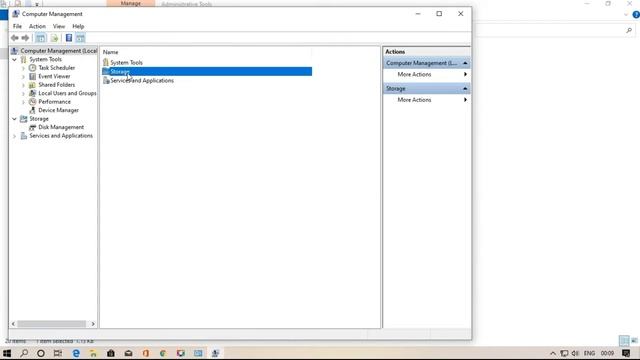
Task: Select Storage row in the Name list
Action: [x=207, y=71]
